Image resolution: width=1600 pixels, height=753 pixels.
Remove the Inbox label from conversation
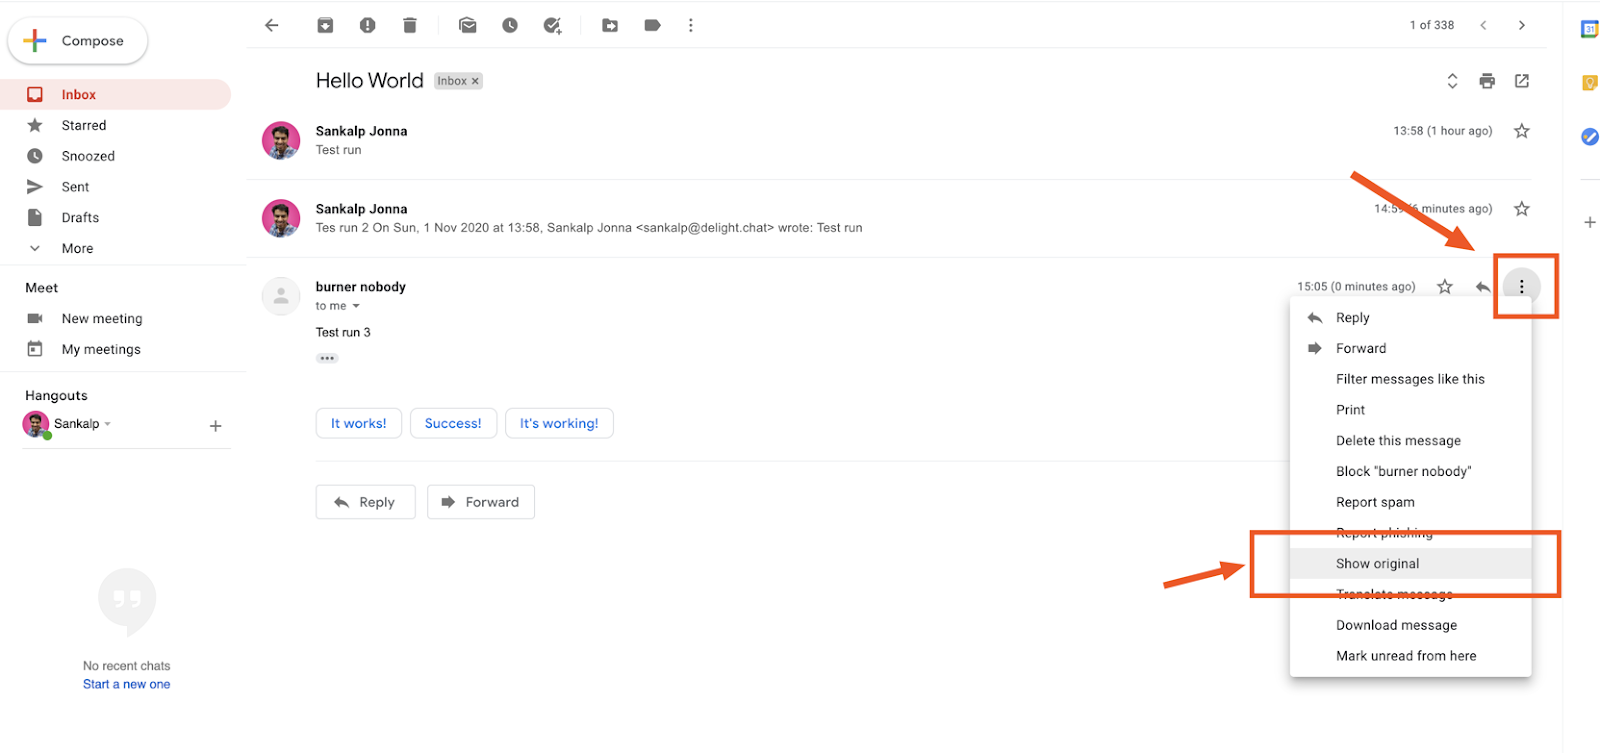pos(475,81)
